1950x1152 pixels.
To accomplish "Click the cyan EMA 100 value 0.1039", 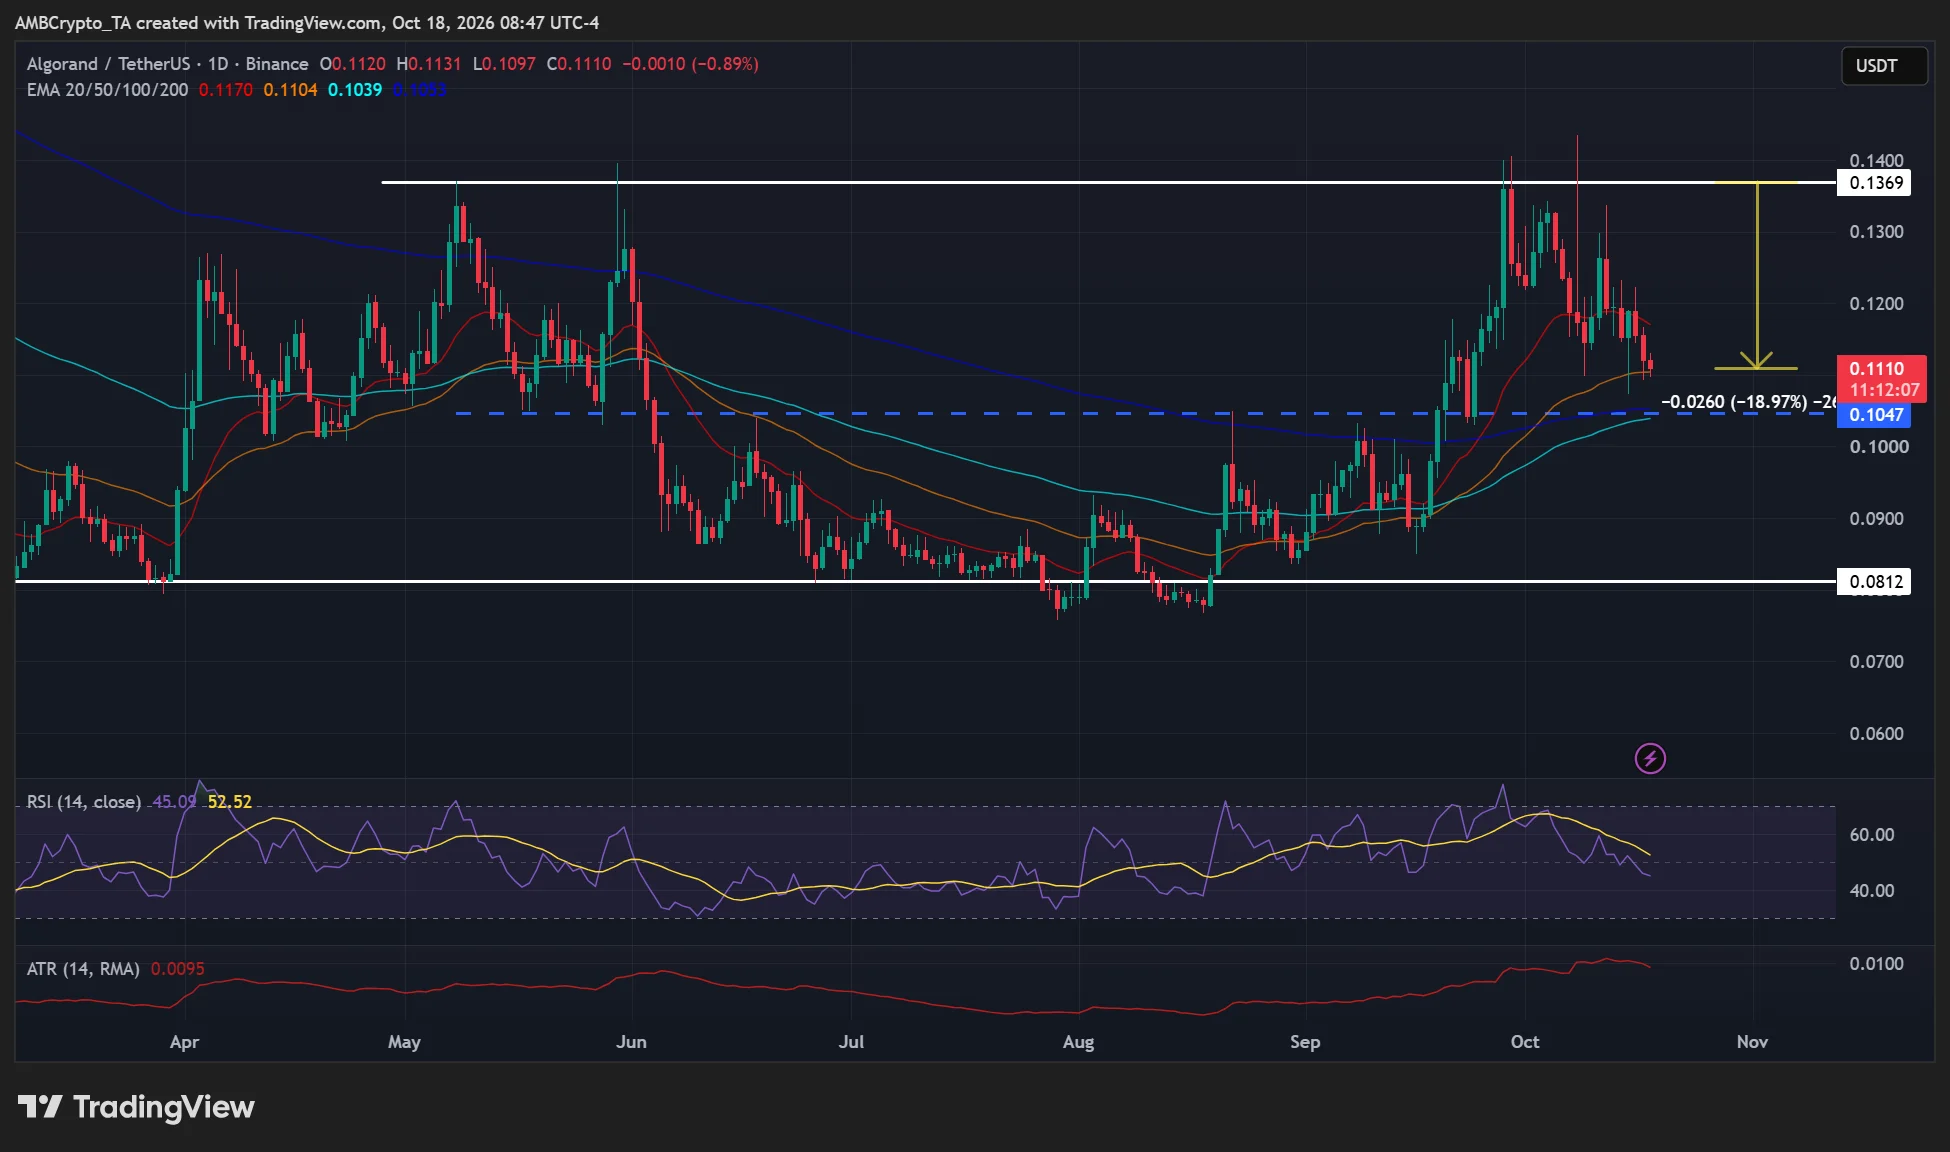I will coord(355,90).
